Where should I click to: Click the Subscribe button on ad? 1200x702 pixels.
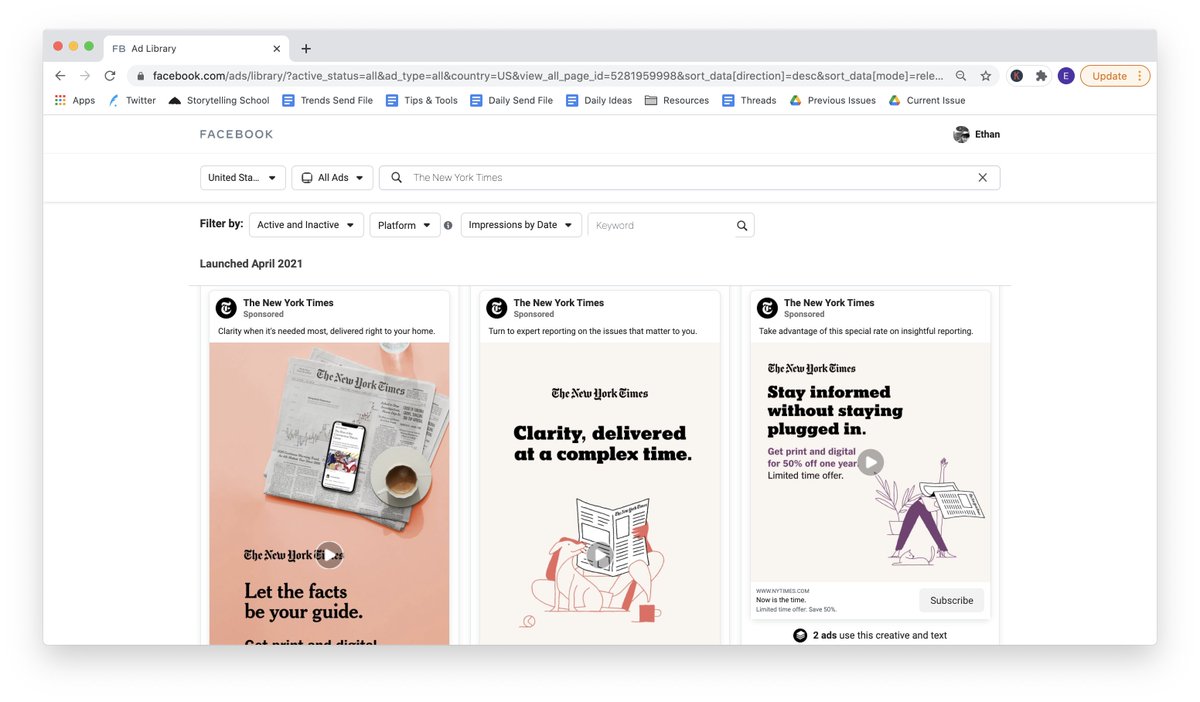tap(951, 600)
